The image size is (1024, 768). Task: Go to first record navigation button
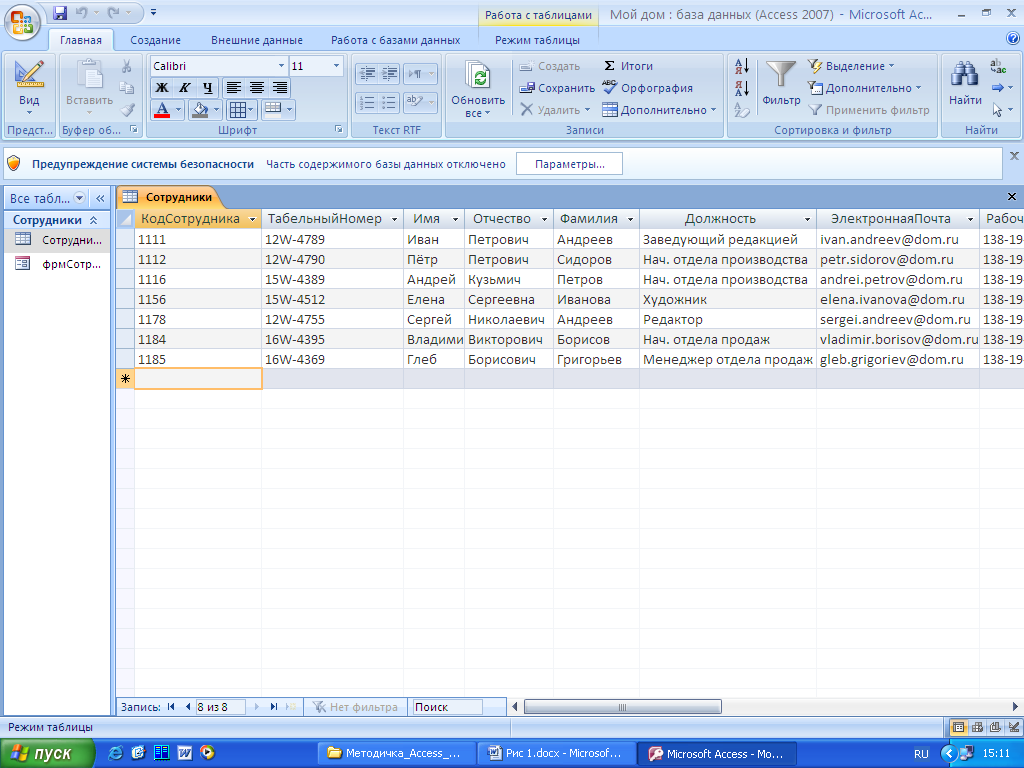click(171, 707)
